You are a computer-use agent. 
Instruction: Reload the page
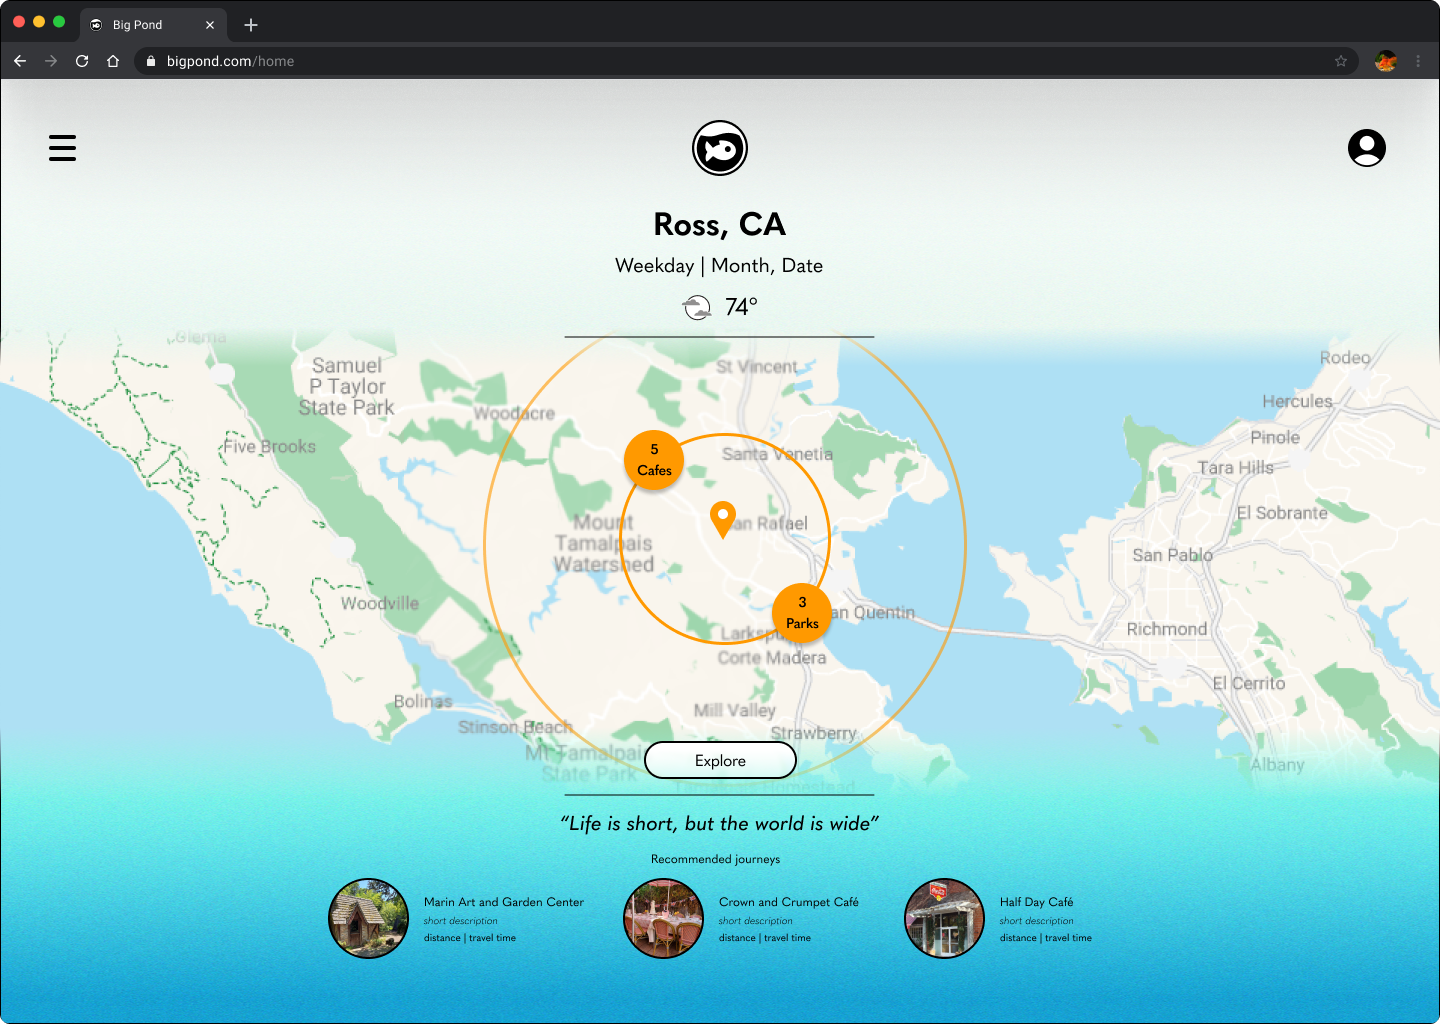click(82, 61)
